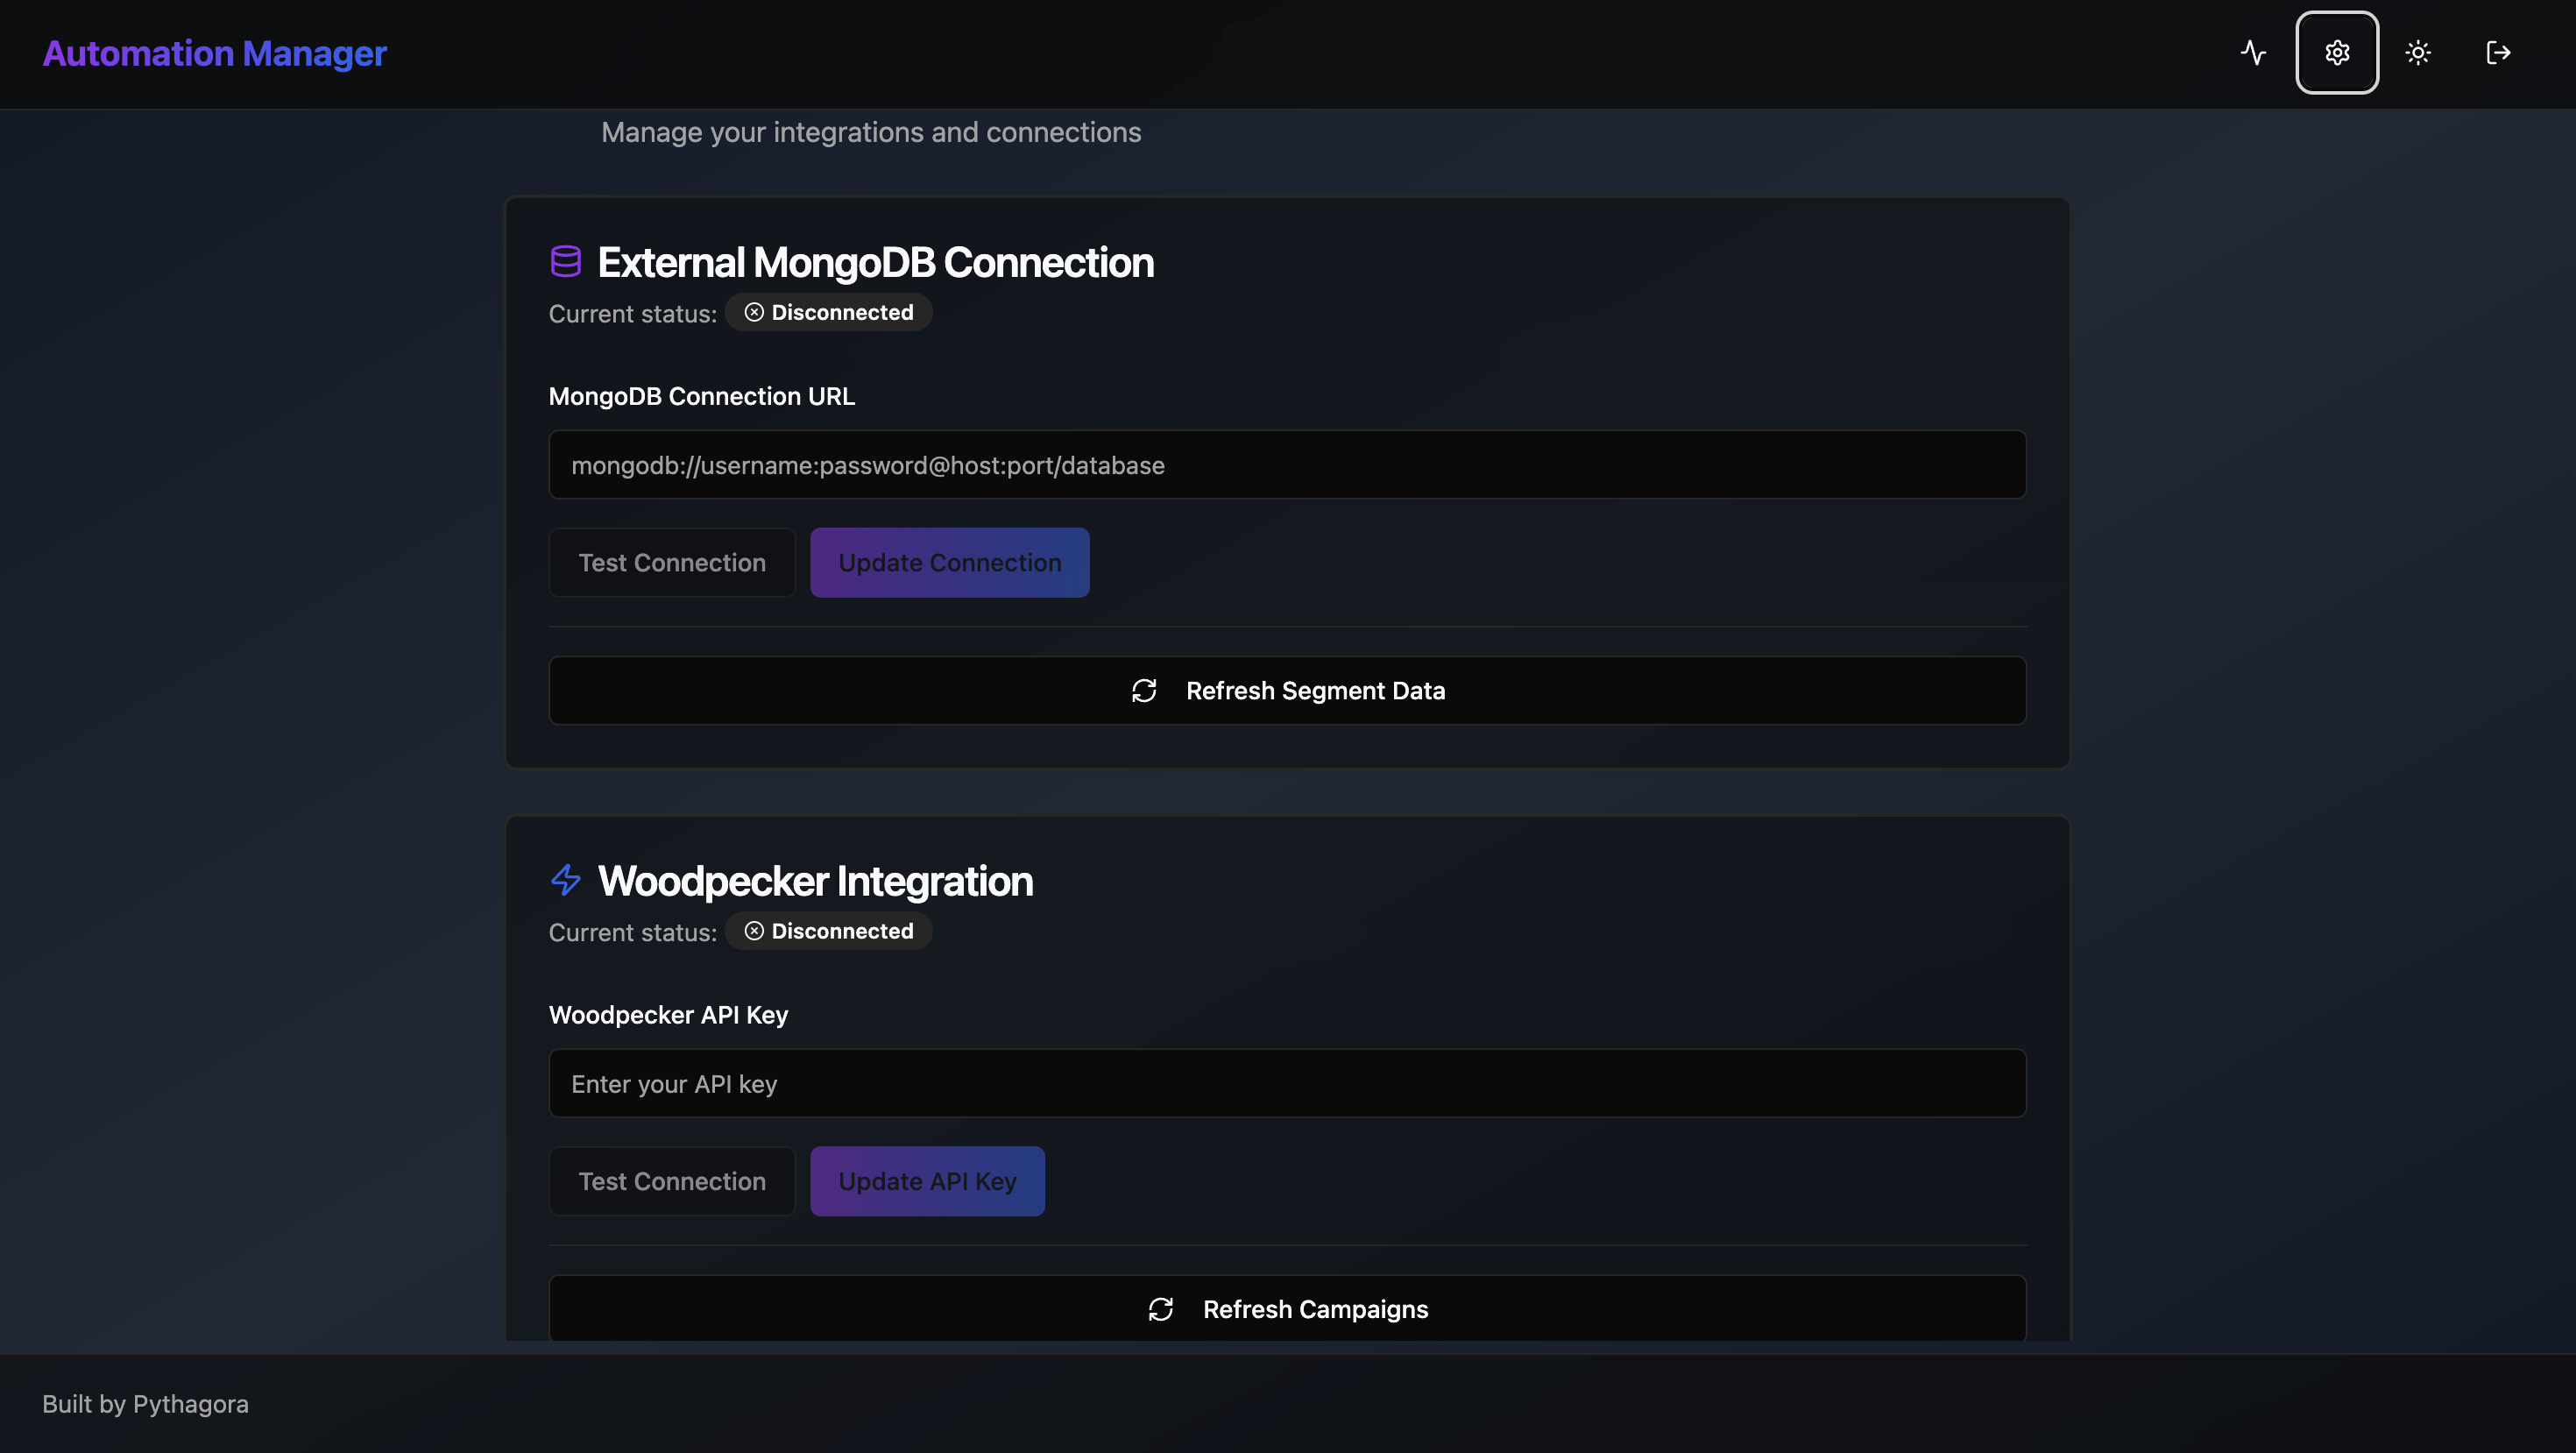2576x1453 pixels.
Task: Click Update API Key
Action: coord(927,1181)
